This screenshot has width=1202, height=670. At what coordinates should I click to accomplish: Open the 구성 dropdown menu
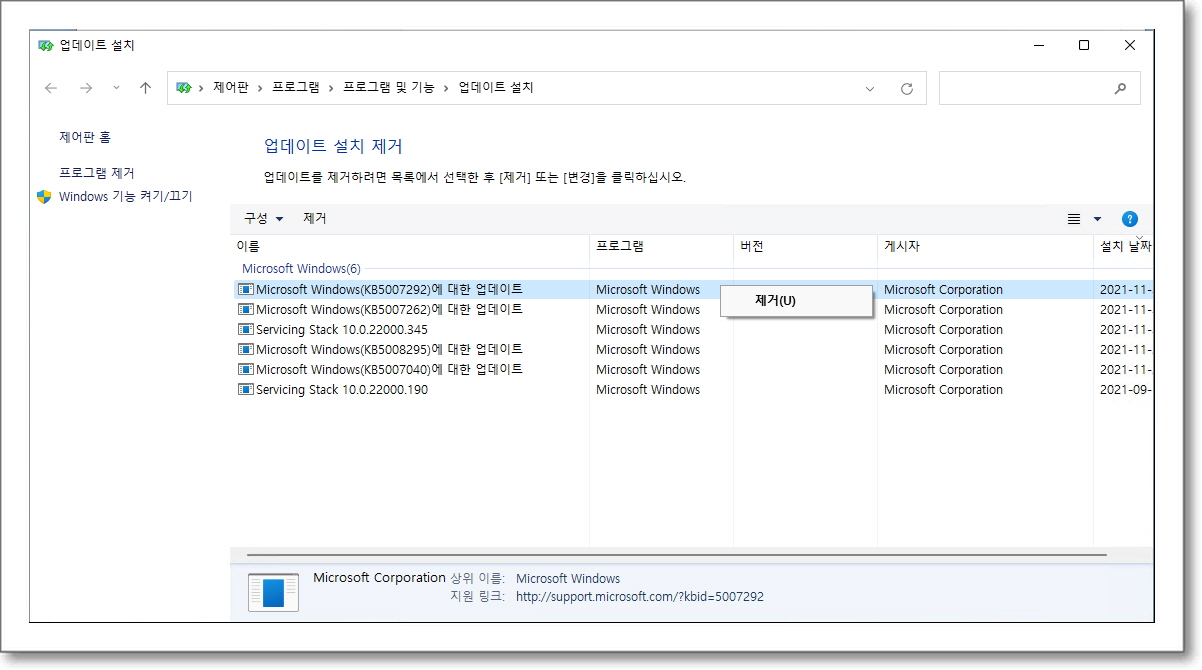(264, 218)
